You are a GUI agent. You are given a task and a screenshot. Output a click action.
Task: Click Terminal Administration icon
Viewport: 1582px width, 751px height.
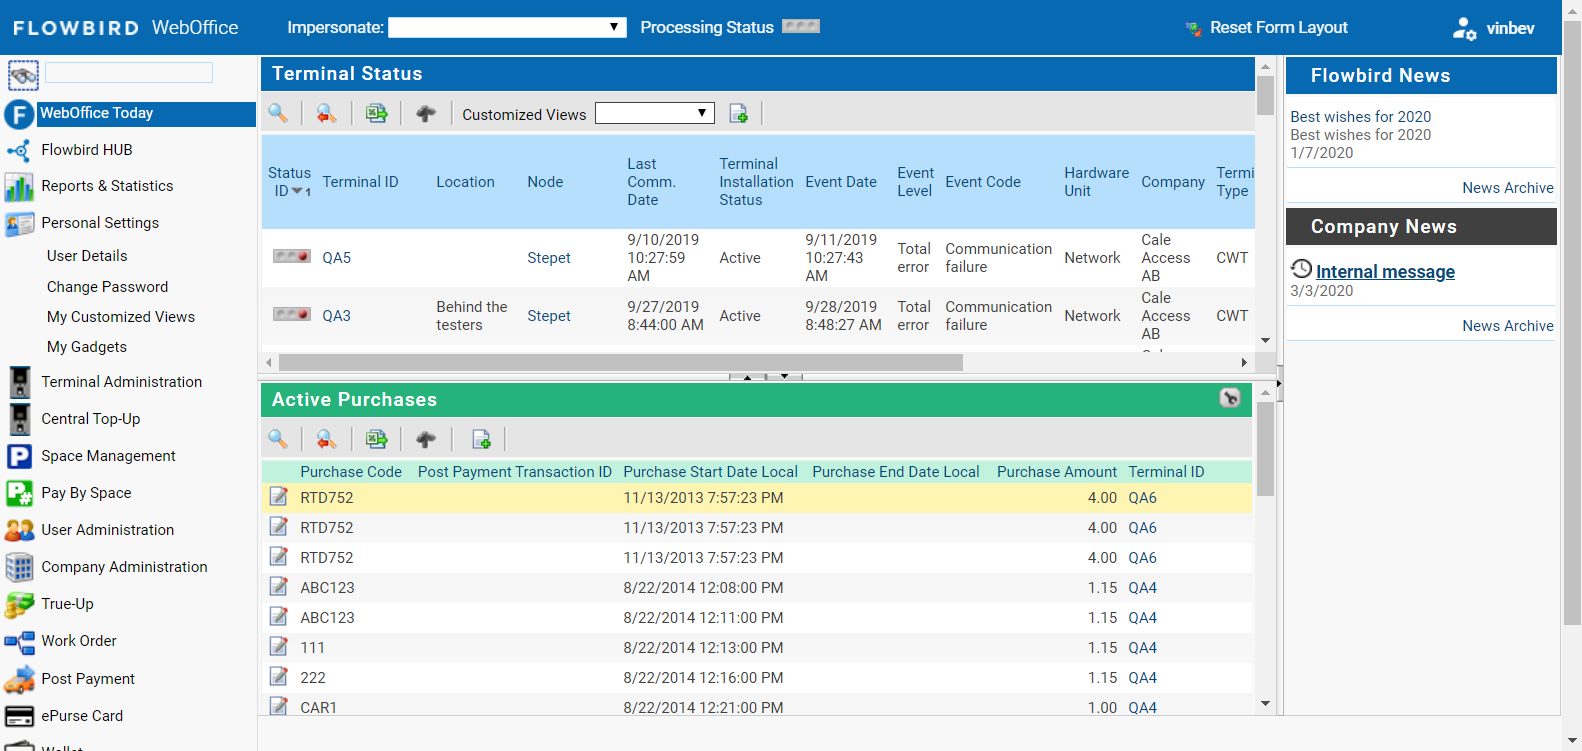(19, 382)
